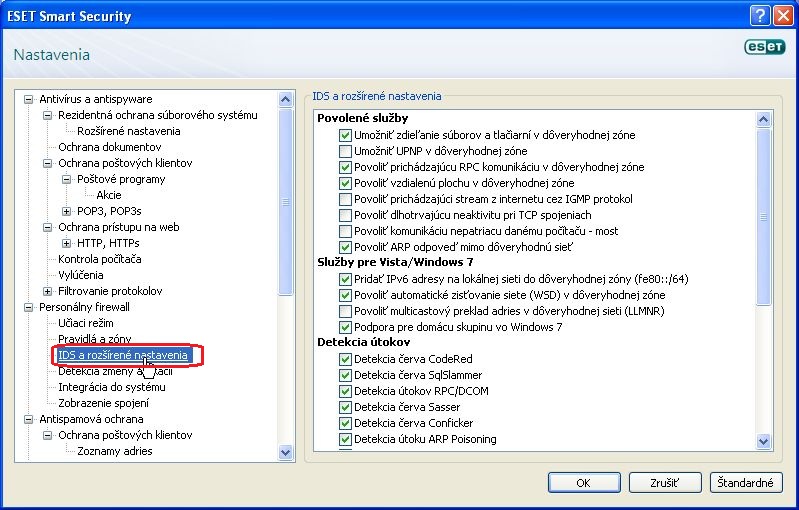Toggle Detekcia červa Conficker

click(x=345, y=423)
